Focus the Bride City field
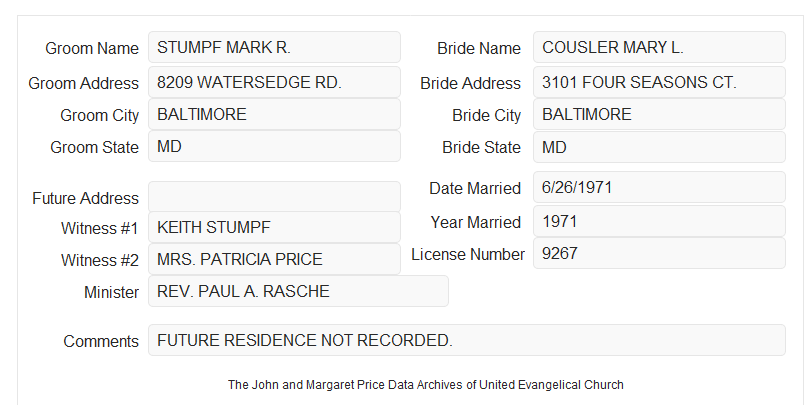This screenshot has height=405, width=805. [659, 114]
